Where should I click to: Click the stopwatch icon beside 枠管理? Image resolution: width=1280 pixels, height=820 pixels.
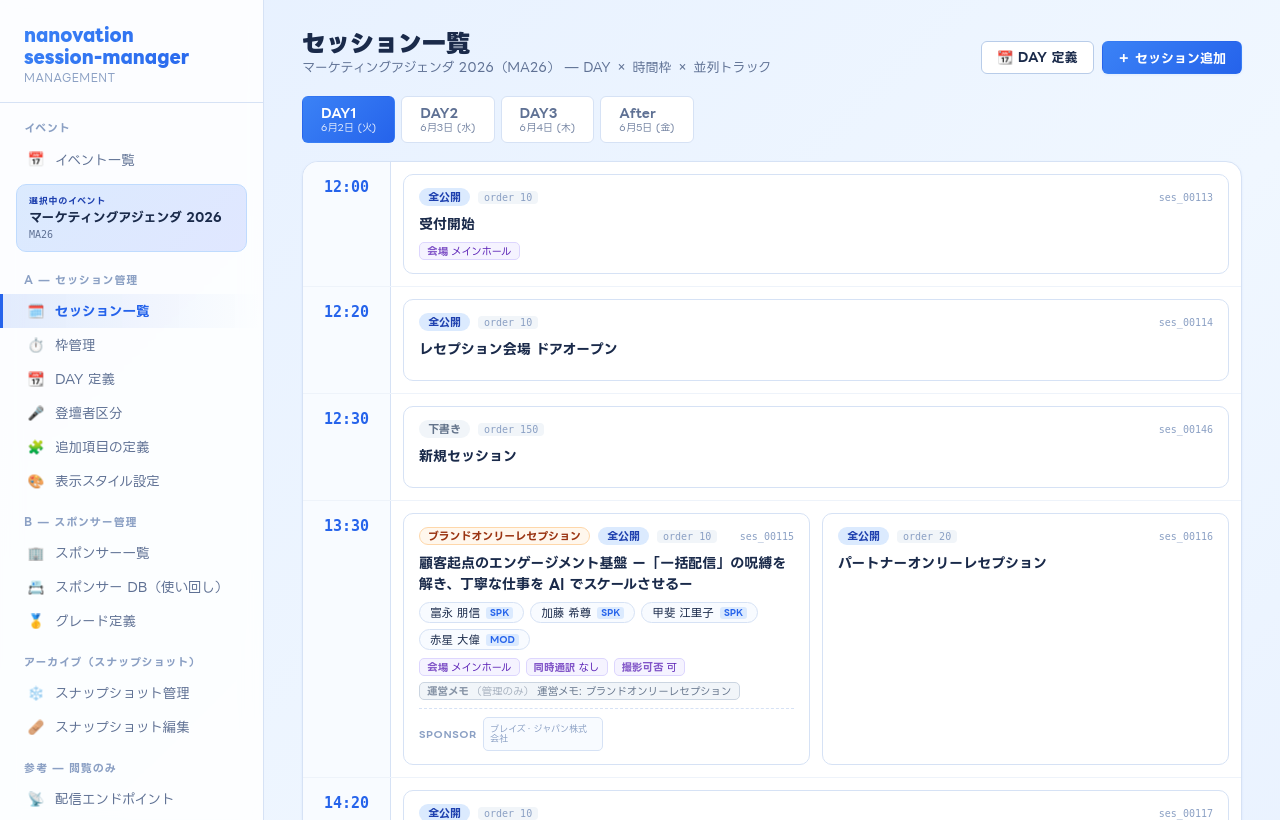pyautogui.click(x=36, y=345)
